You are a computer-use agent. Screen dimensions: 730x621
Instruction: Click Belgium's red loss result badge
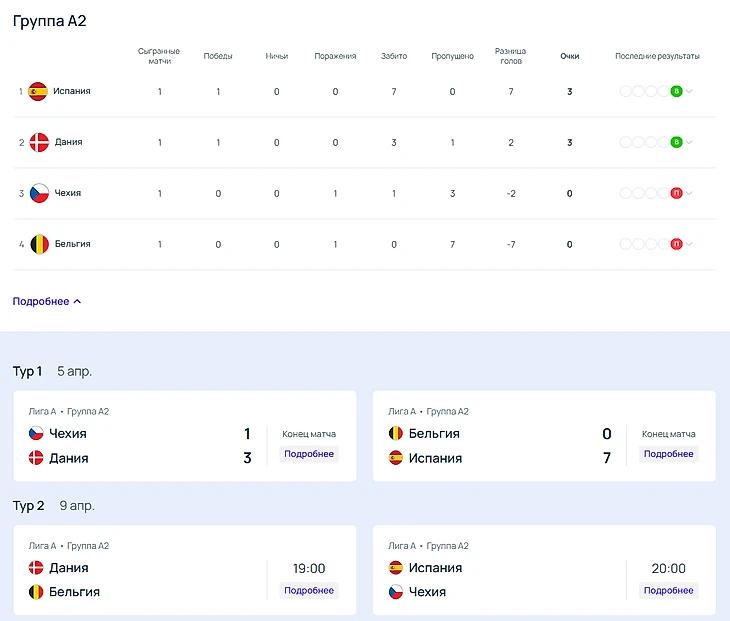(x=676, y=244)
